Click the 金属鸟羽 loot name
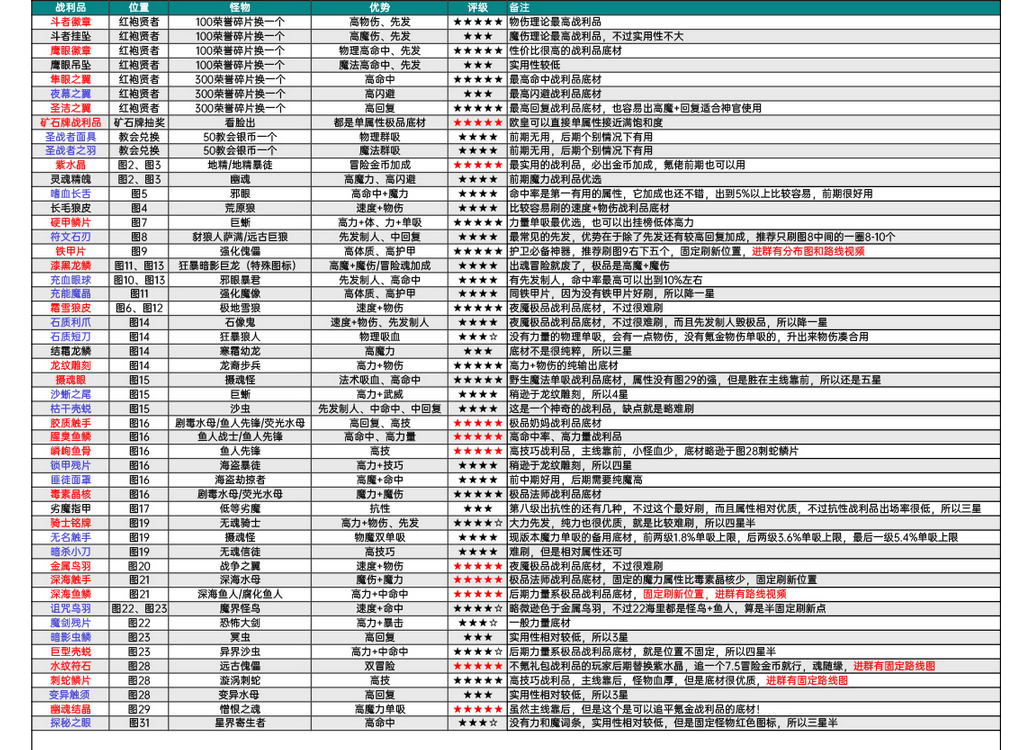The image size is (1019, 750). (70, 565)
